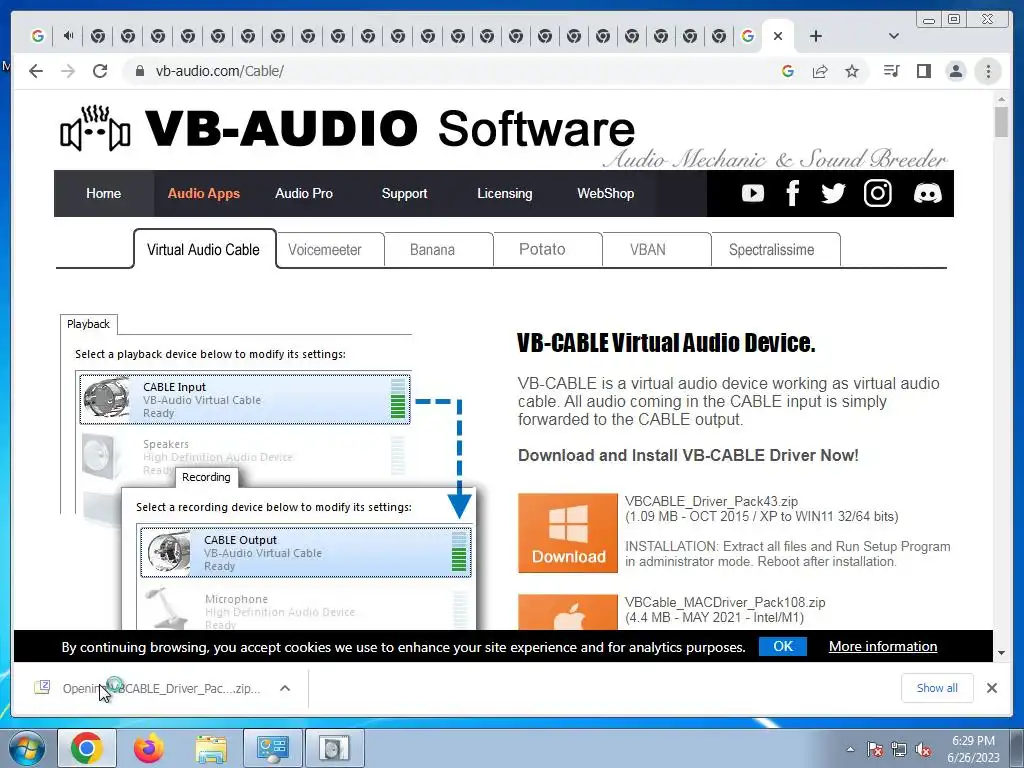
Task: Click the scrollbar down arrow
Action: pos(1001,652)
